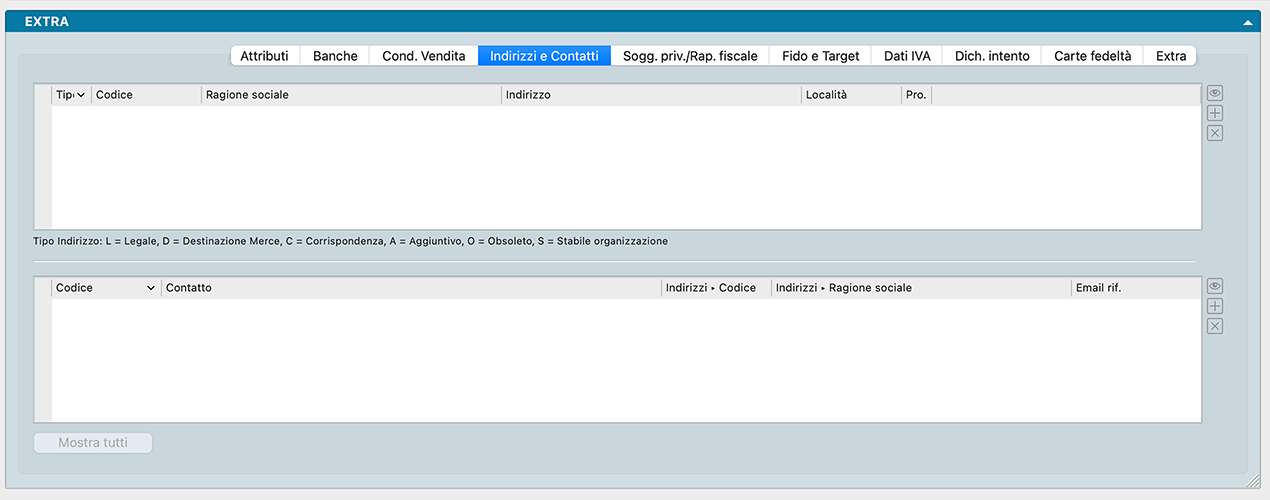Switch to the Dati IVA tab

tap(907, 56)
